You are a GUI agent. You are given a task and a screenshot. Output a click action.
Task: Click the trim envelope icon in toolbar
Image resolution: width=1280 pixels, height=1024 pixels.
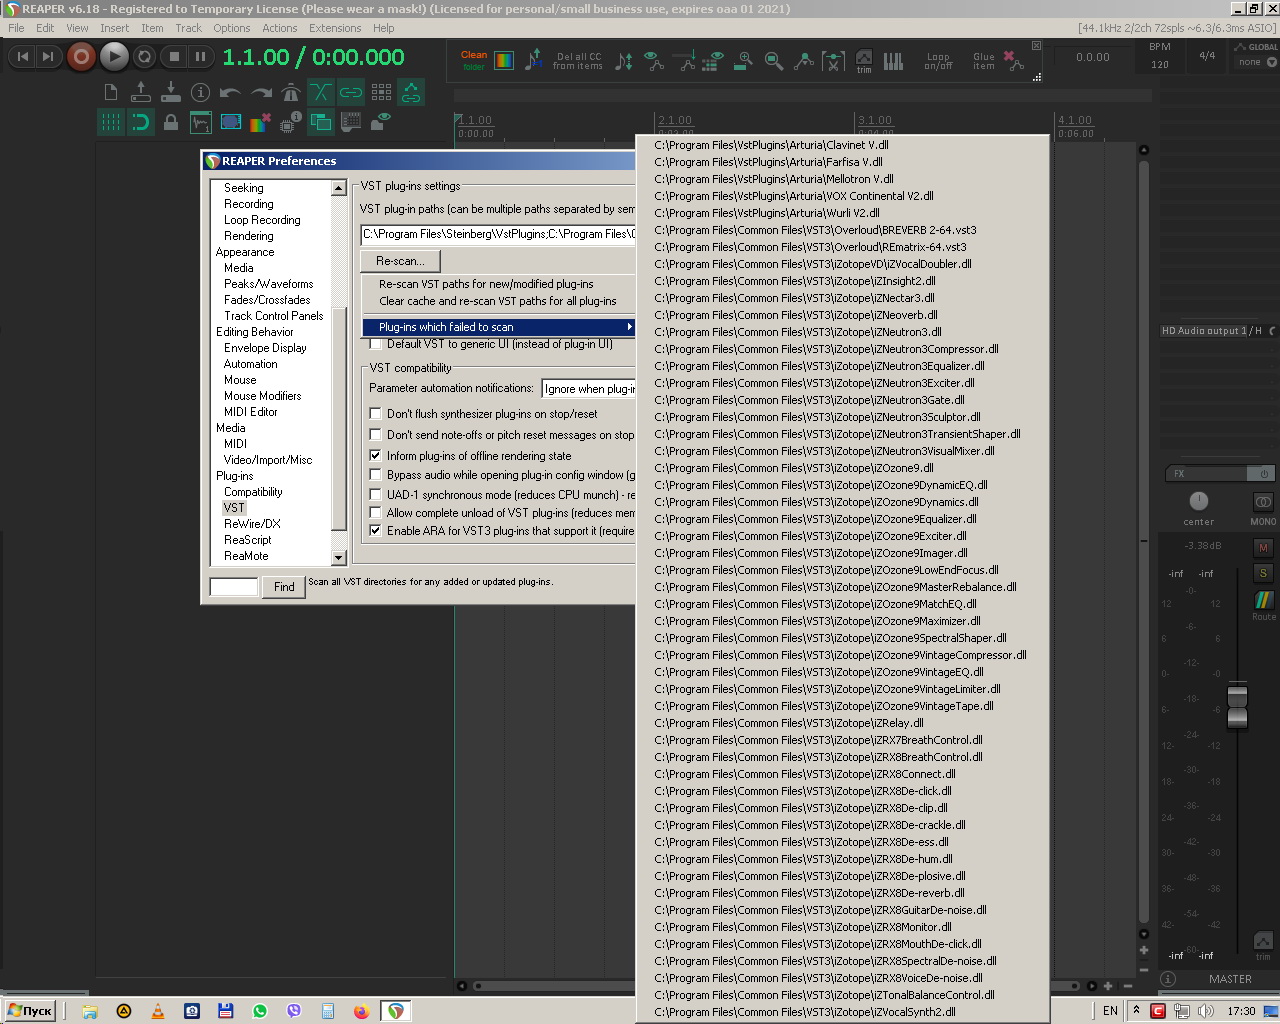click(864, 62)
